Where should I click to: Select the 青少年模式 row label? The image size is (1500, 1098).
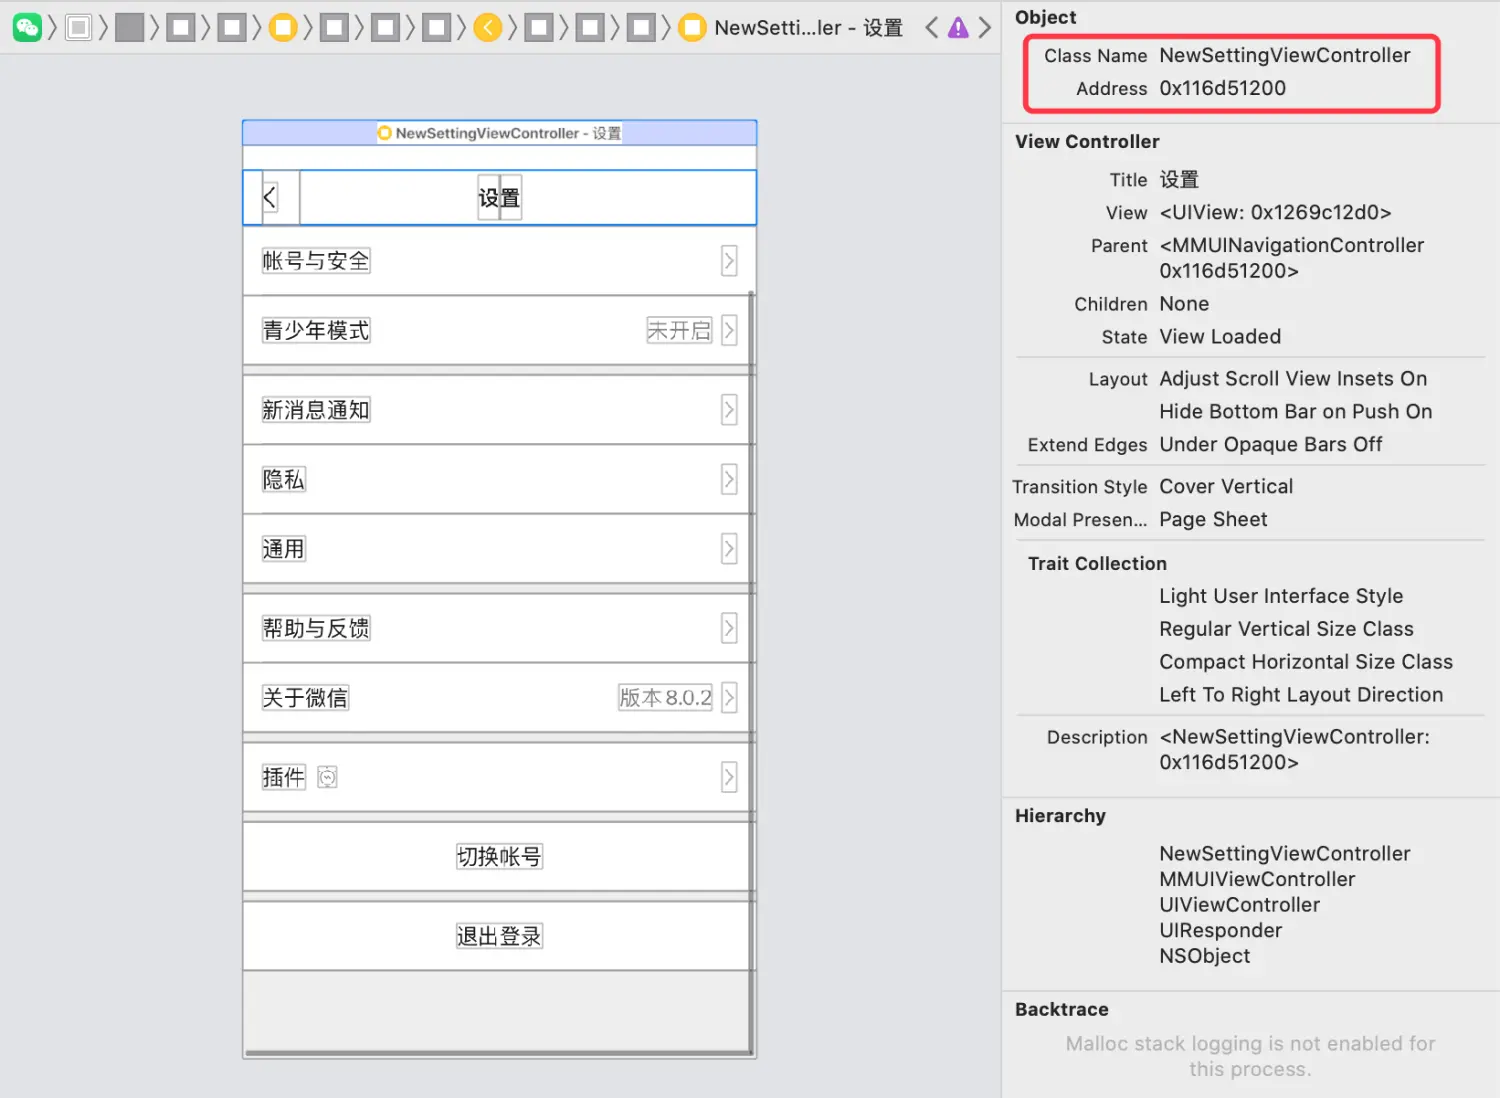[316, 330]
